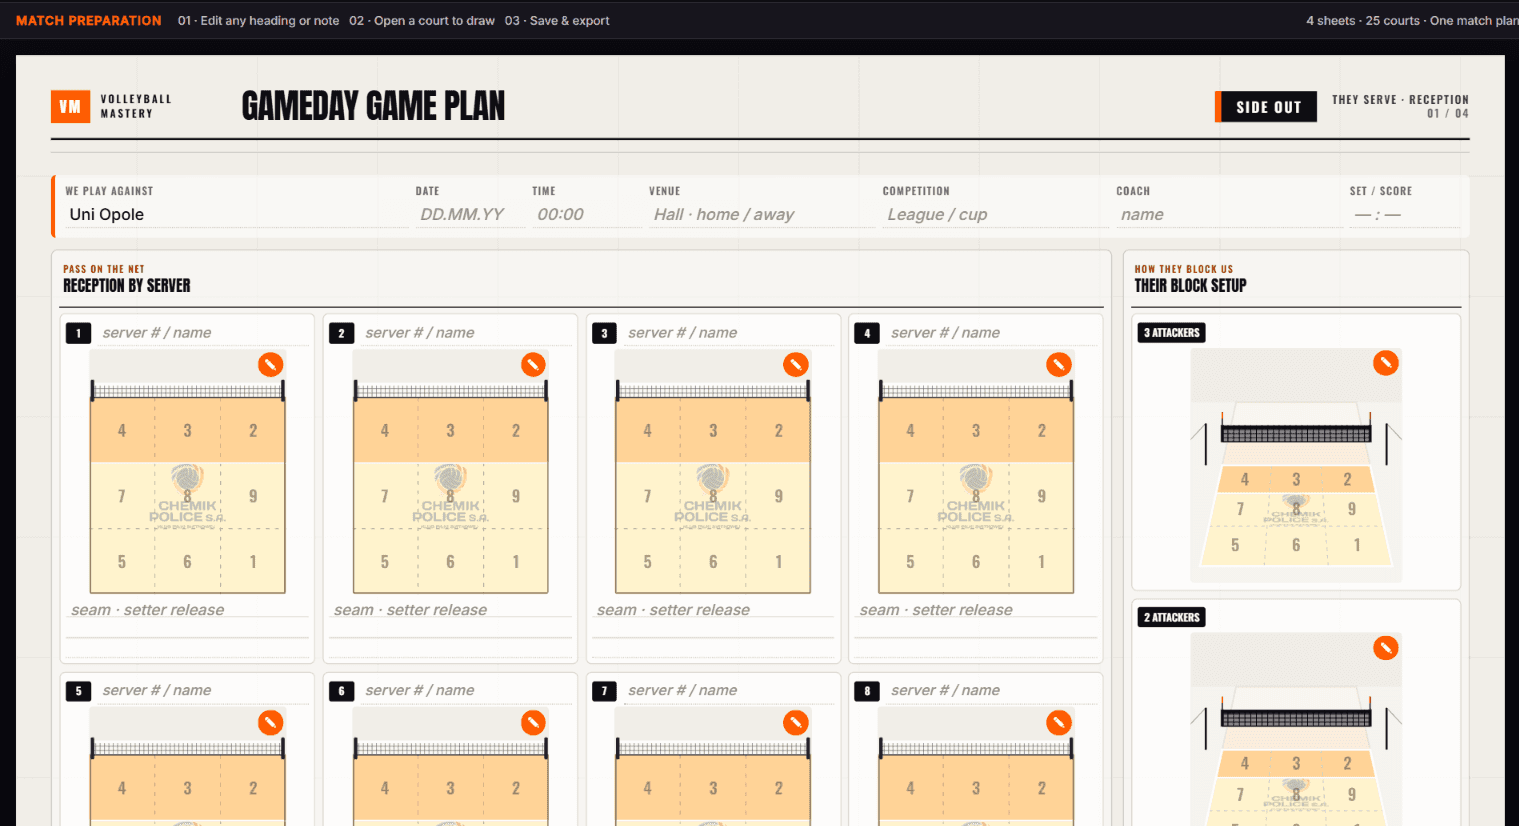Open draw editor for reception court 4
The width and height of the screenshot is (1519, 826).
[x=1059, y=365]
